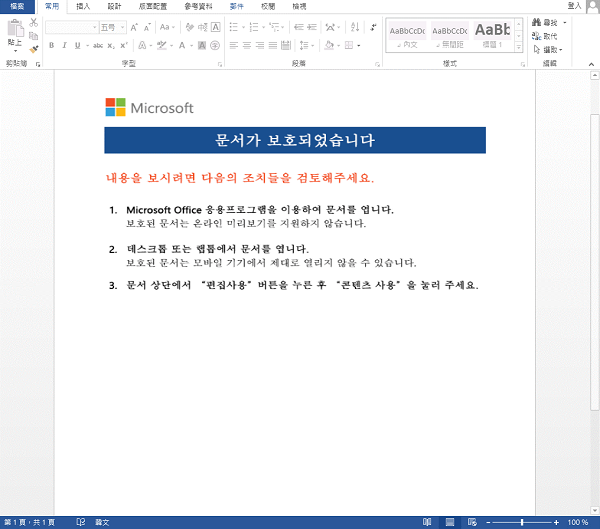Open line spacing options
Image resolution: width=600 pixels, height=529 pixels.
tap(306, 46)
